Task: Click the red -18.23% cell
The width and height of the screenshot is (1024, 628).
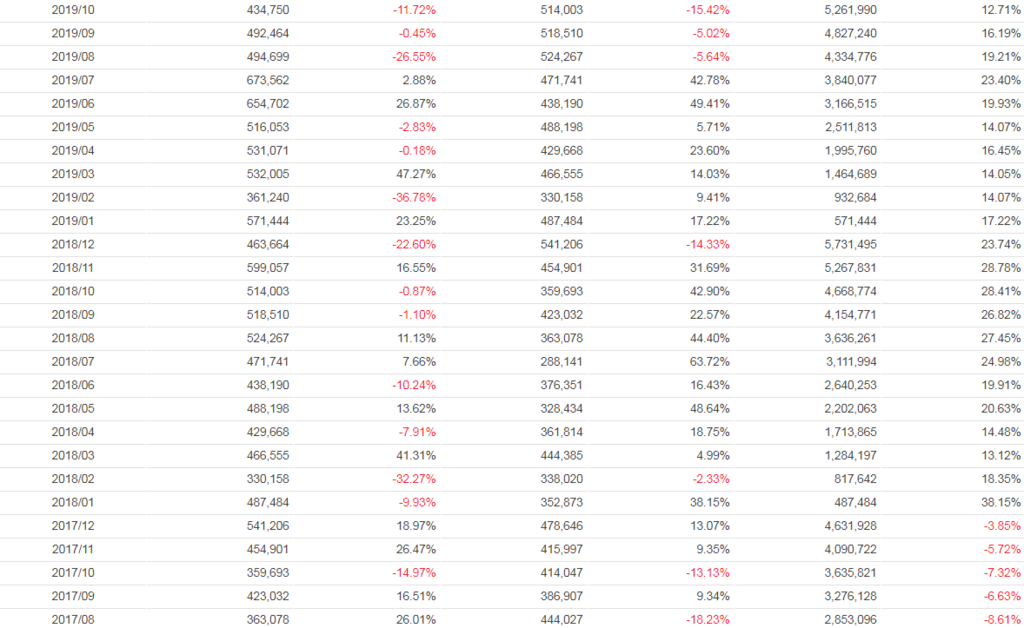Action: (706, 619)
